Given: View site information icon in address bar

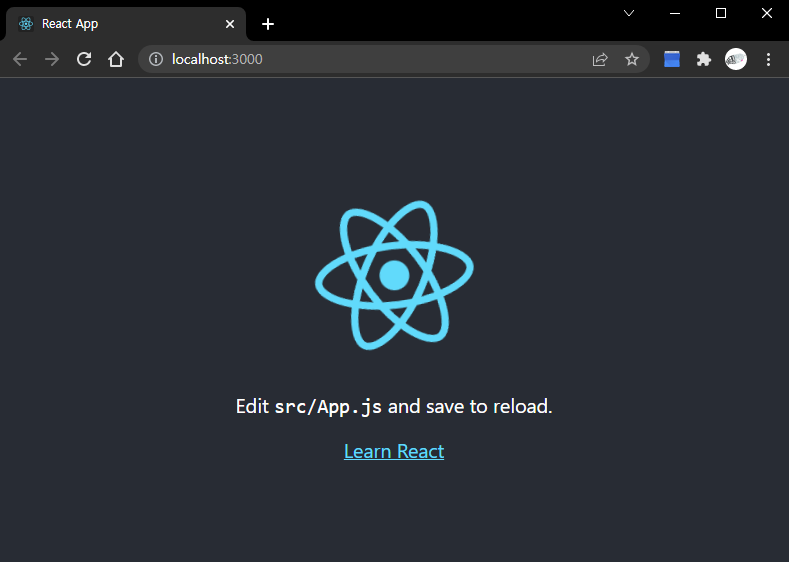Looking at the screenshot, I should 156,59.
